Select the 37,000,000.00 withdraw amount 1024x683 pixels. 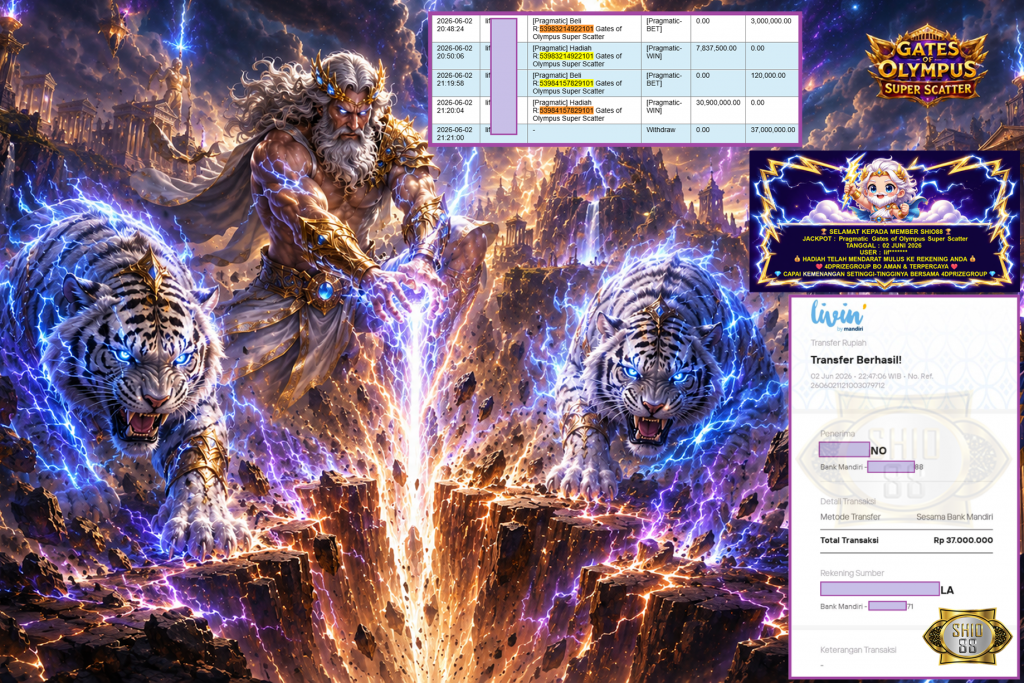tap(773, 130)
